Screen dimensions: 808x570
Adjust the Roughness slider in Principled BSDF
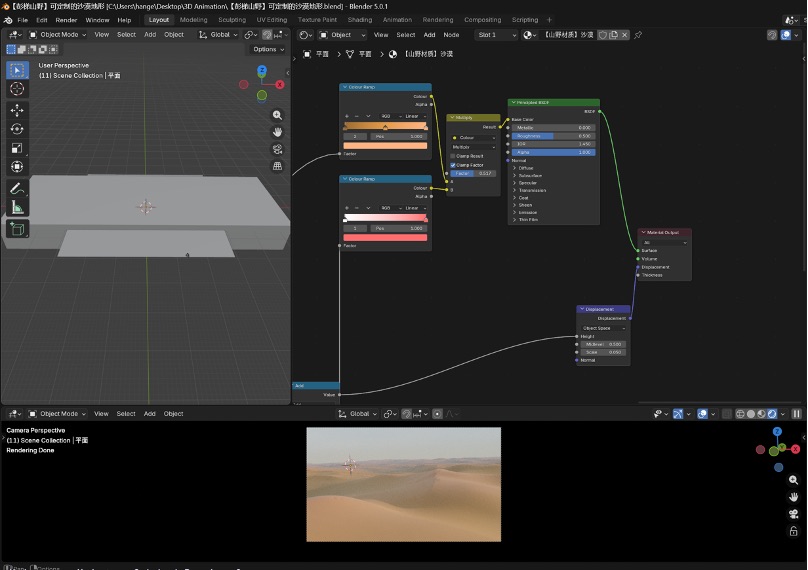[x=553, y=136]
